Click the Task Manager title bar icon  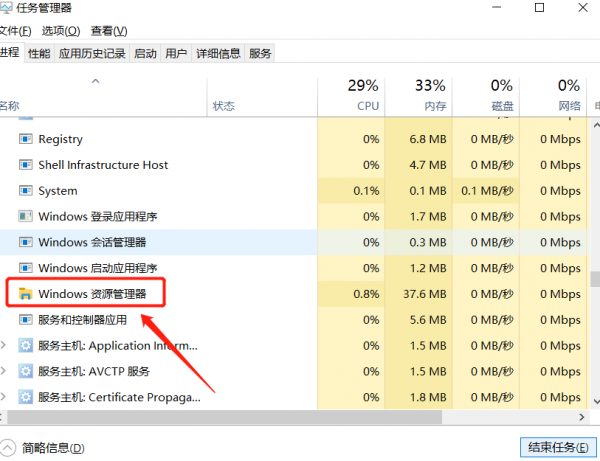tap(5, 7)
